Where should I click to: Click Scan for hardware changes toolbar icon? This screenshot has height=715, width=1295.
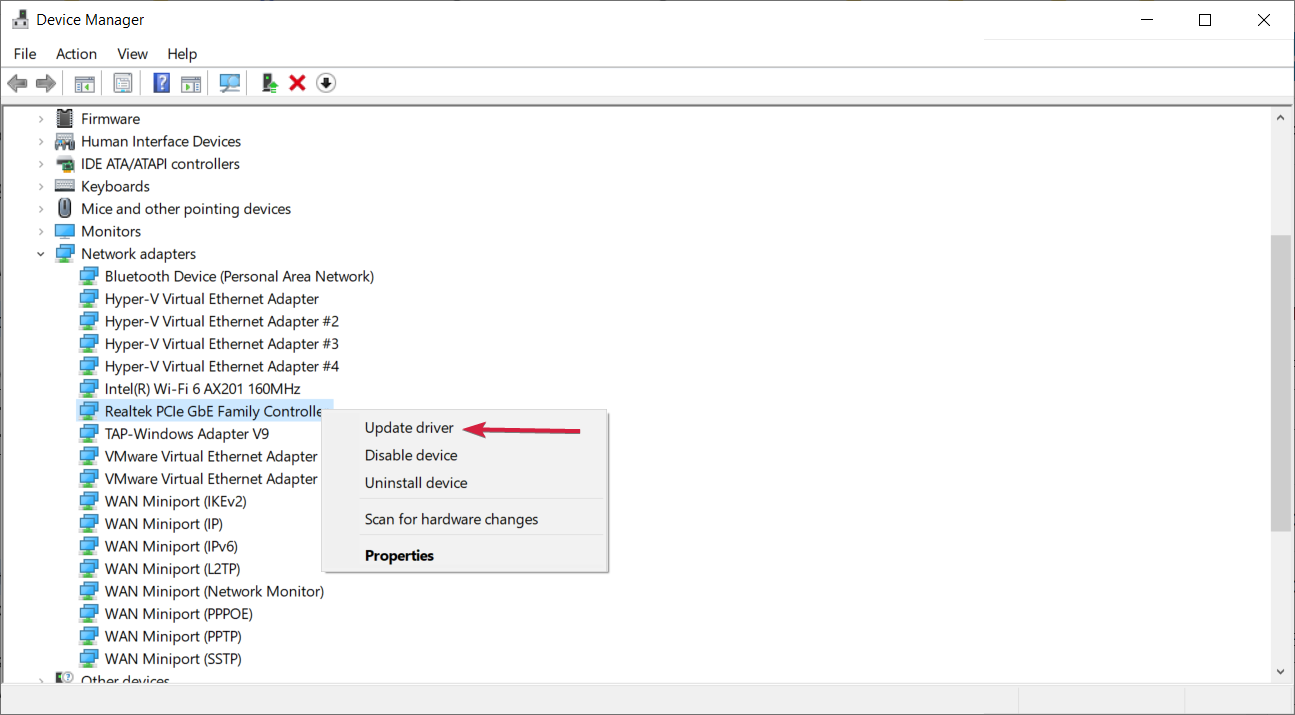pos(230,83)
